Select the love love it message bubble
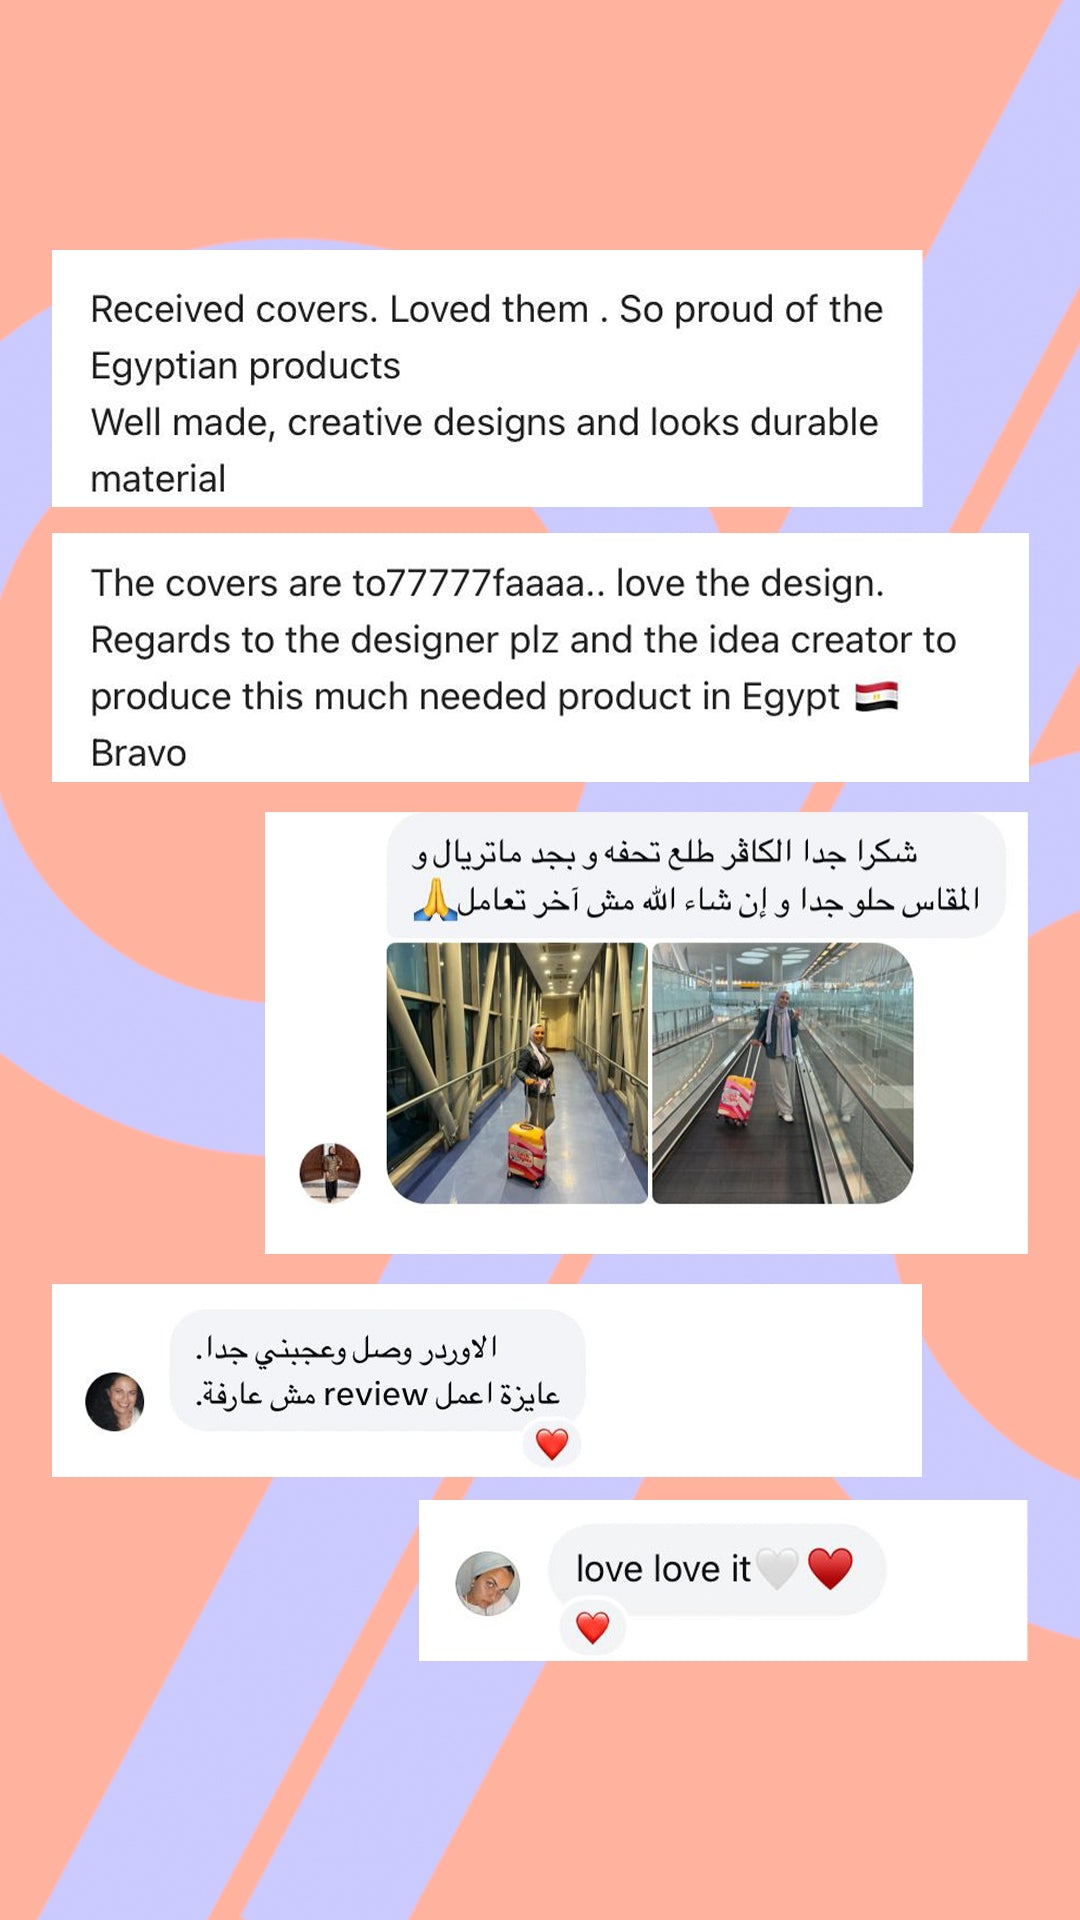The image size is (1080, 1920). (717, 1569)
